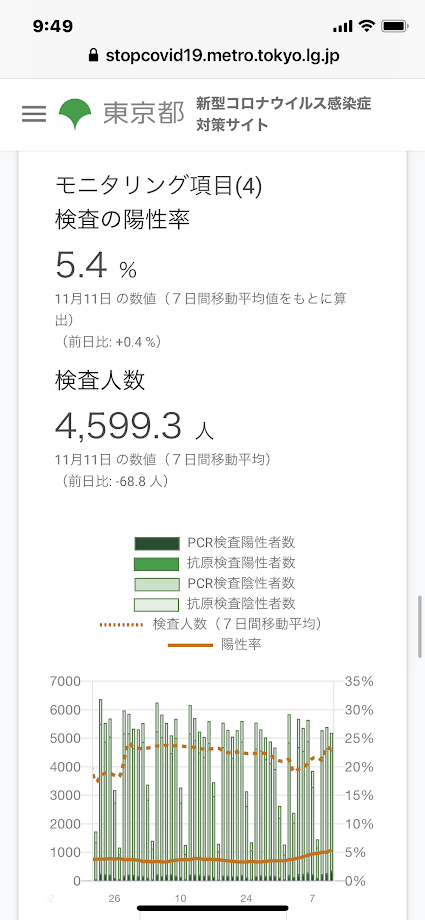Tap the bottom home indicator bar
The width and height of the screenshot is (425, 920).
[212, 908]
